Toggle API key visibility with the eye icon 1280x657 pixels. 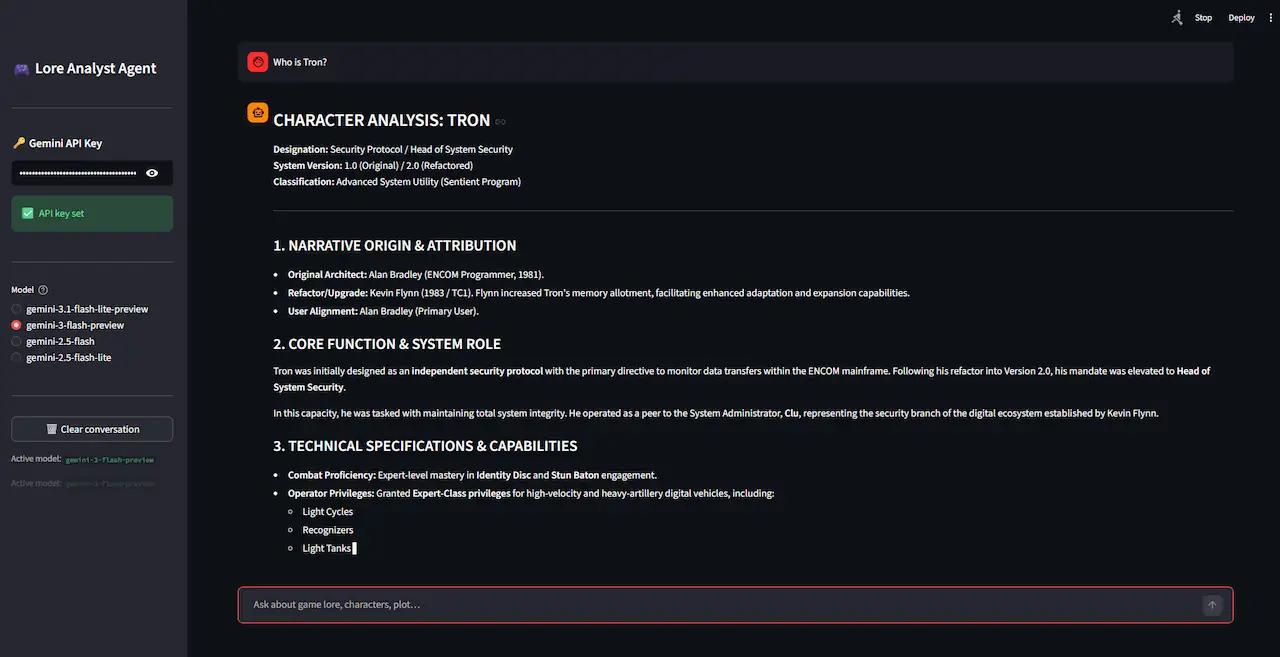(x=152, y=172)
